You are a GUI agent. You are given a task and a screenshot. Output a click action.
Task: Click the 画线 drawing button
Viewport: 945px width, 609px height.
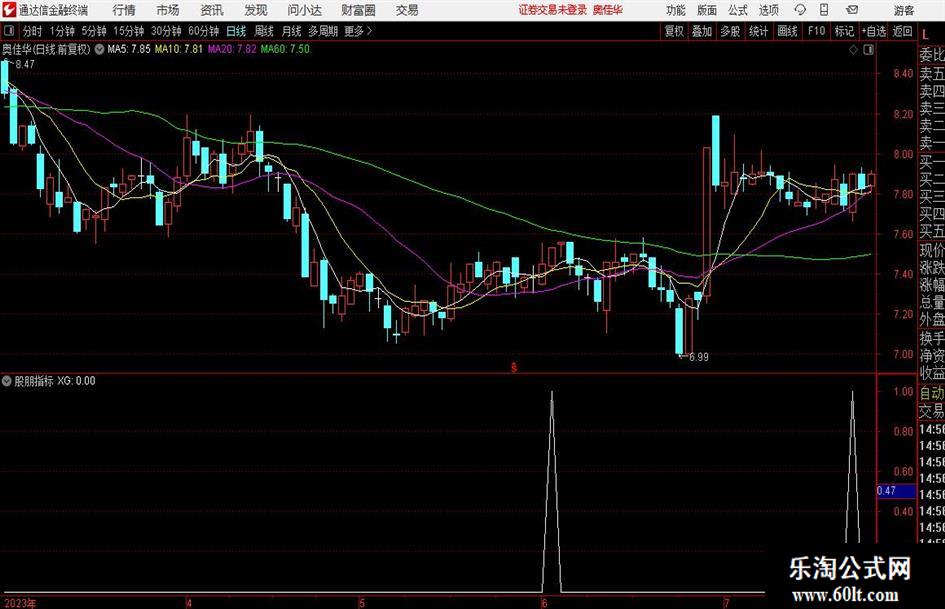(787, 31)
